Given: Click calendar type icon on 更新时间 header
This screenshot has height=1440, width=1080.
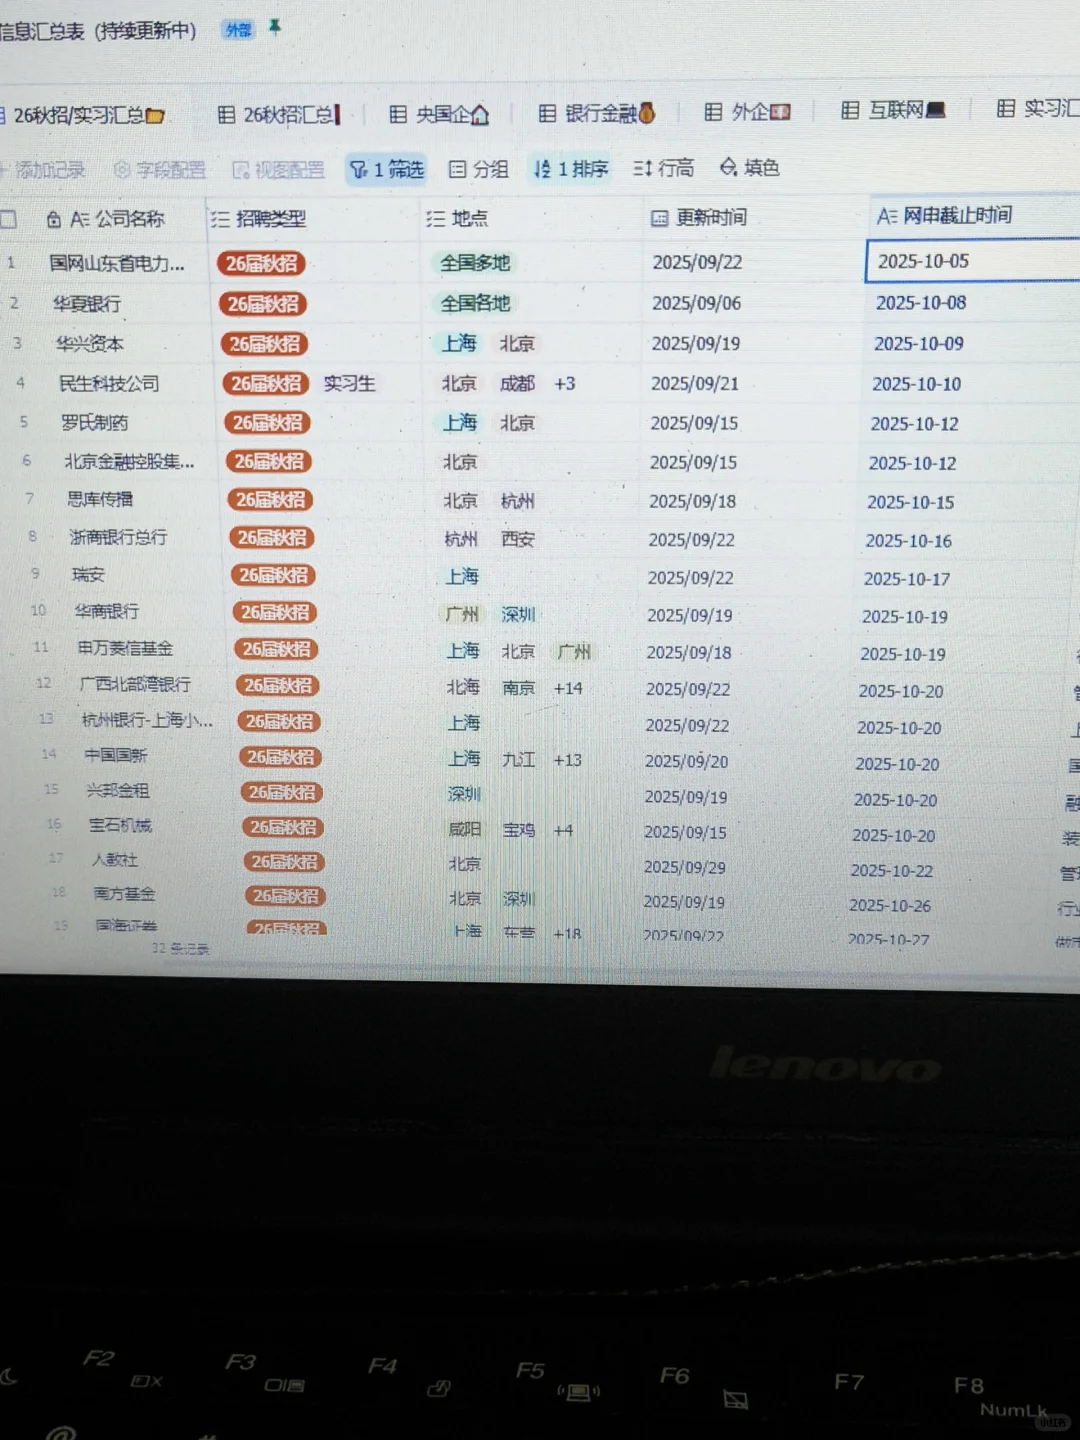Looking at the screenshot, I should (x=660, y=217).
